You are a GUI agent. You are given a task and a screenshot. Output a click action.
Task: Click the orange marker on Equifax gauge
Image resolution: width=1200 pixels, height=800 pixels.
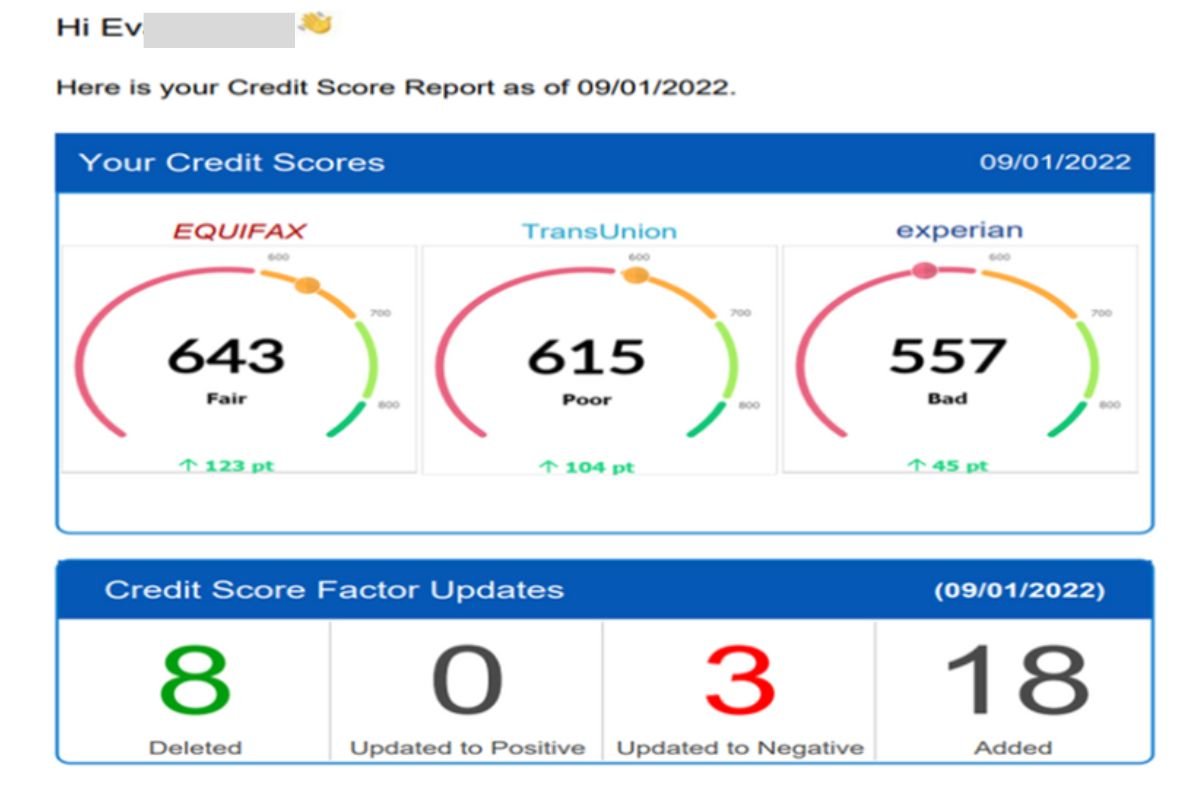(308, 285)
